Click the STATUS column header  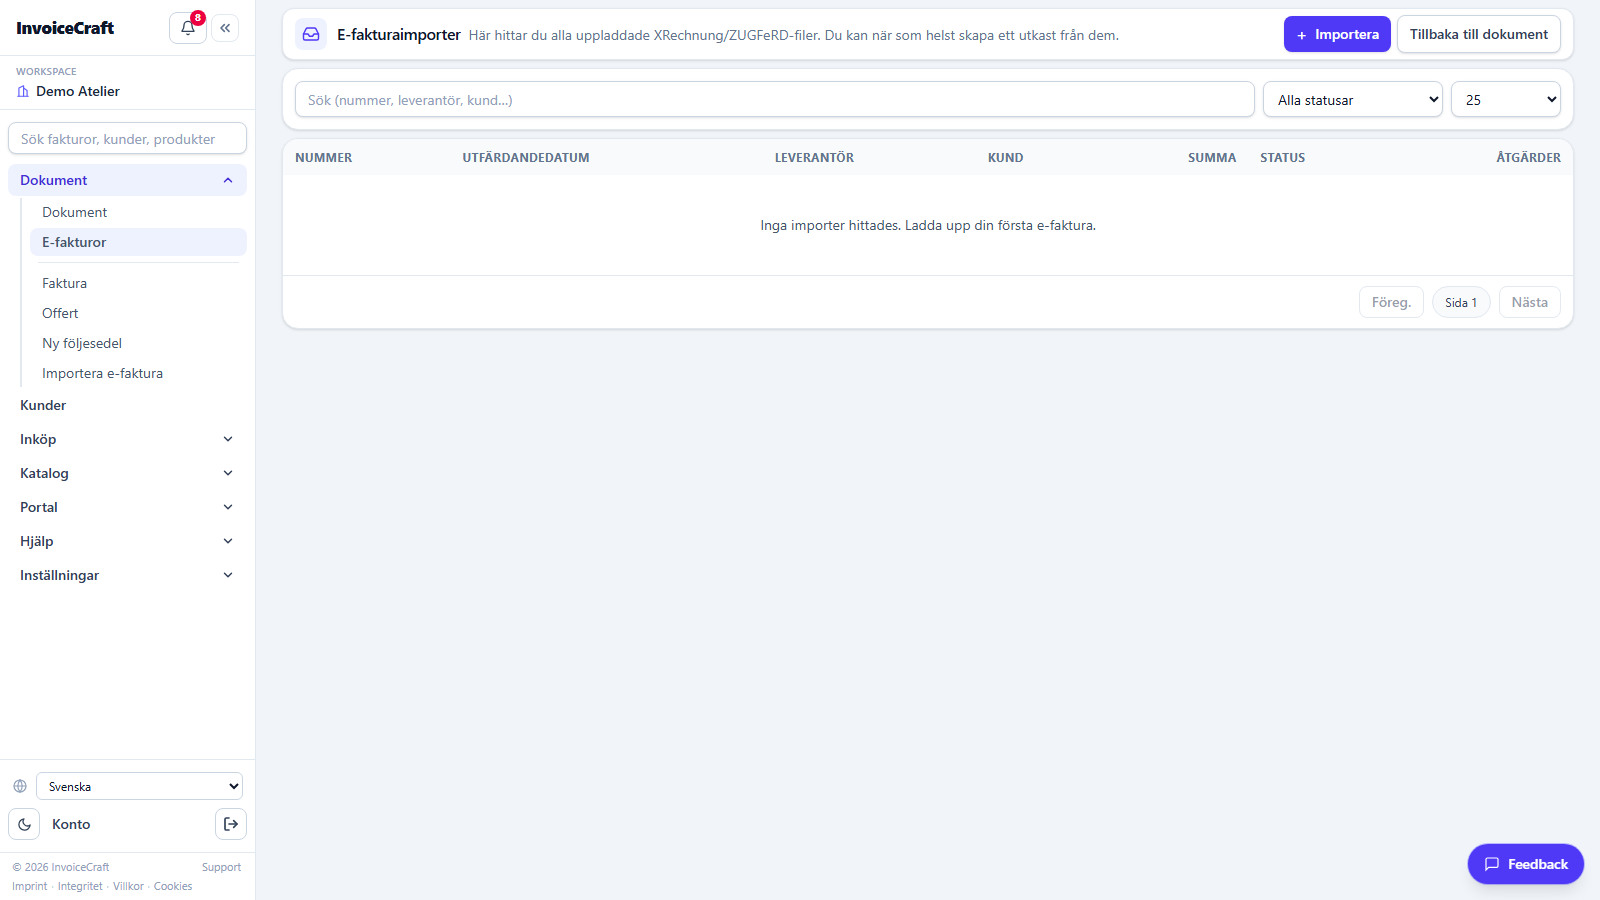click(1282, 158)
